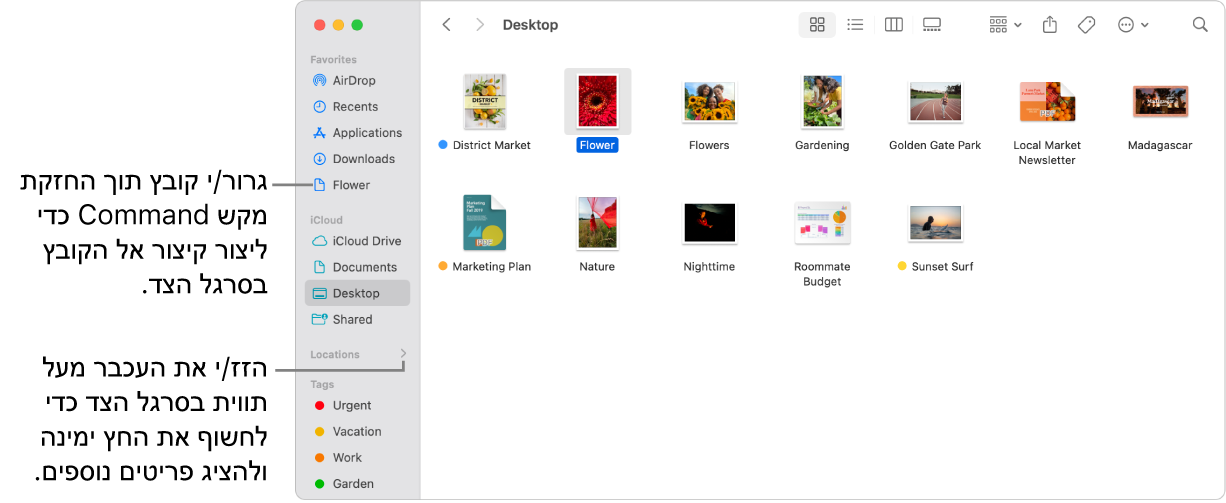Select the green Garden tag
The height and width of the screenshot is (503, 1226).
(x=357, y=483)
